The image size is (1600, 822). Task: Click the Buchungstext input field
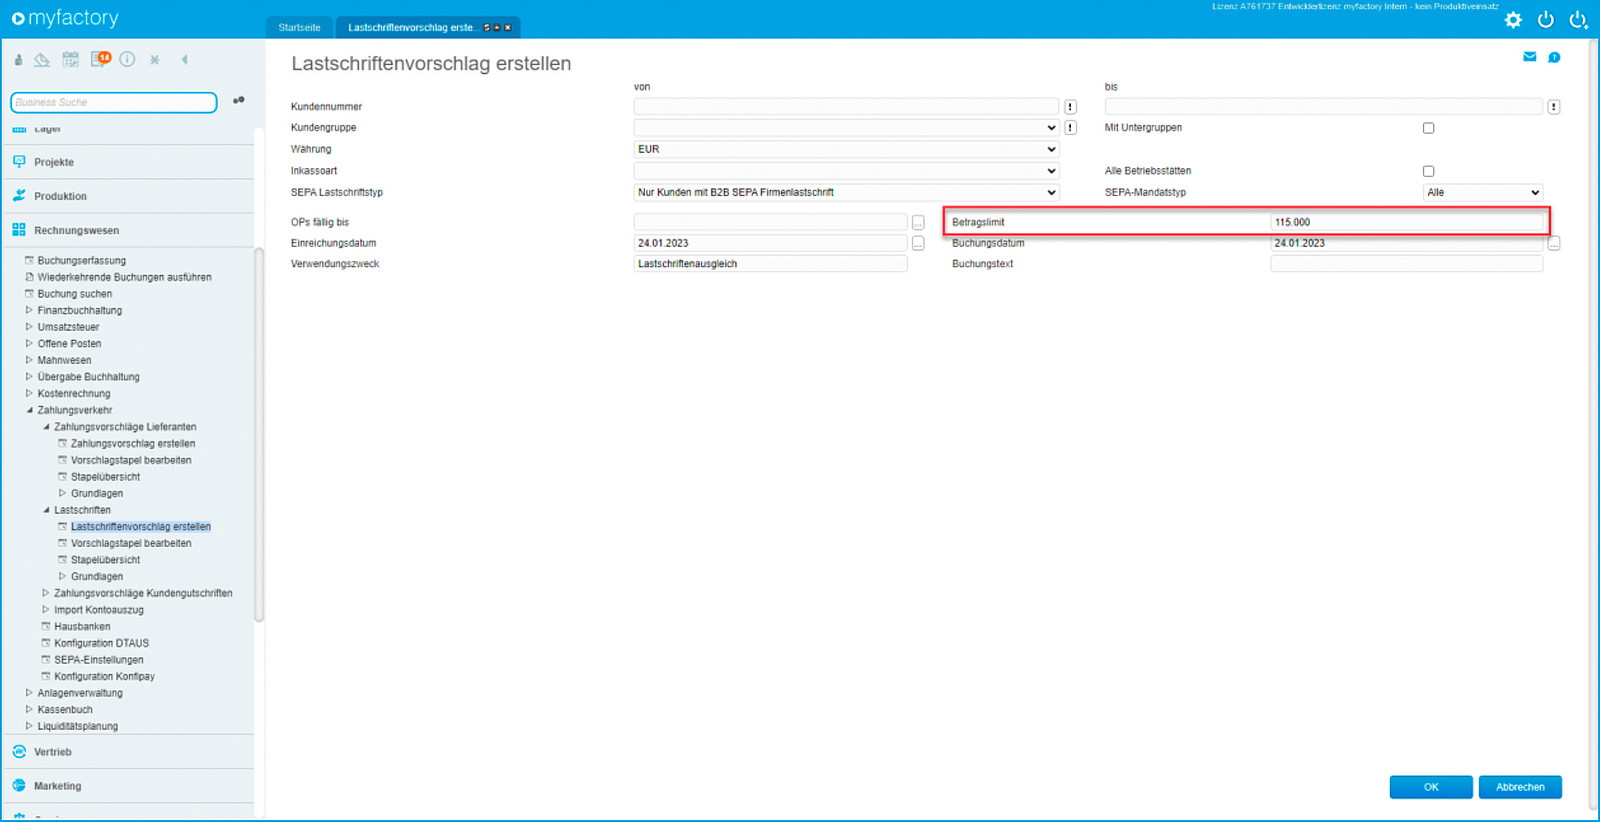(x=1407, y=264)
